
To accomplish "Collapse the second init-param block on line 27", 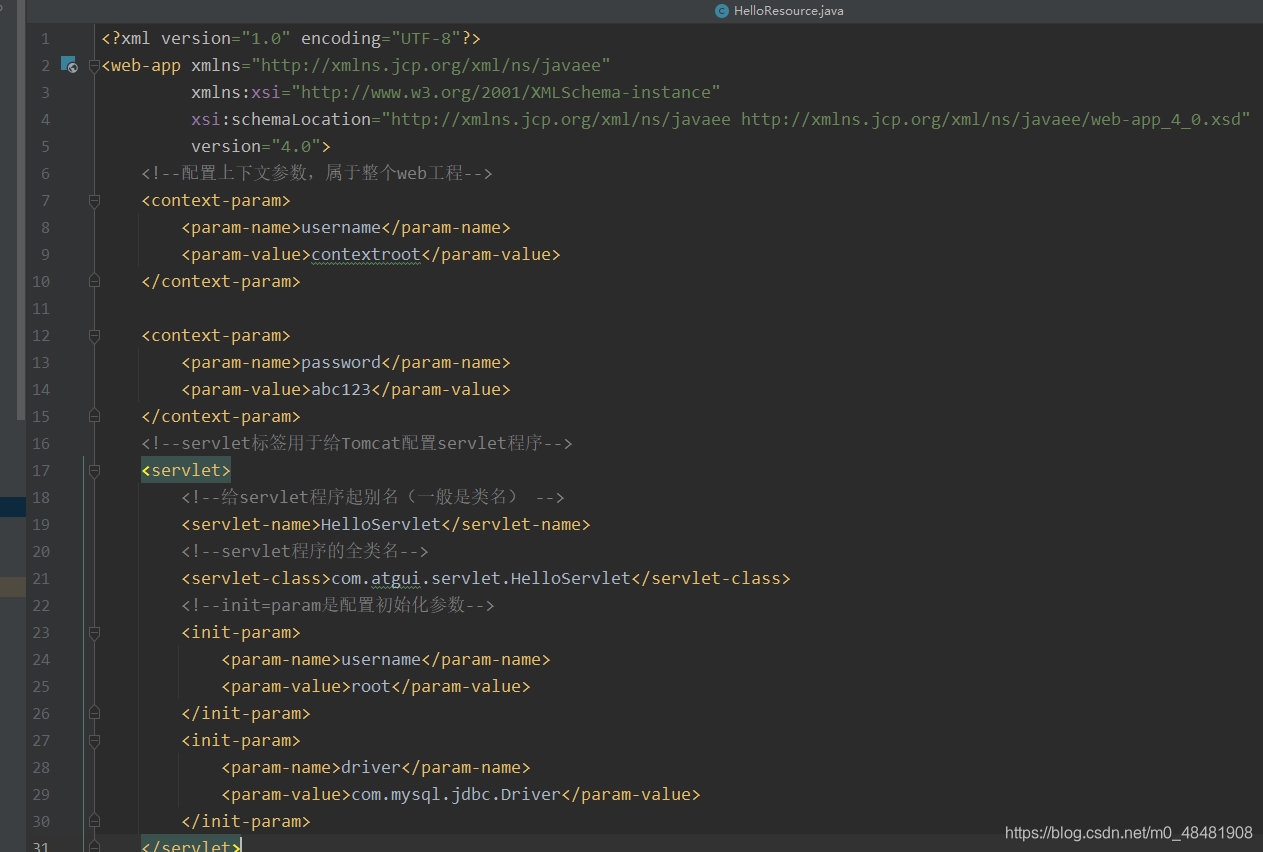I will (x=94, y=741).
